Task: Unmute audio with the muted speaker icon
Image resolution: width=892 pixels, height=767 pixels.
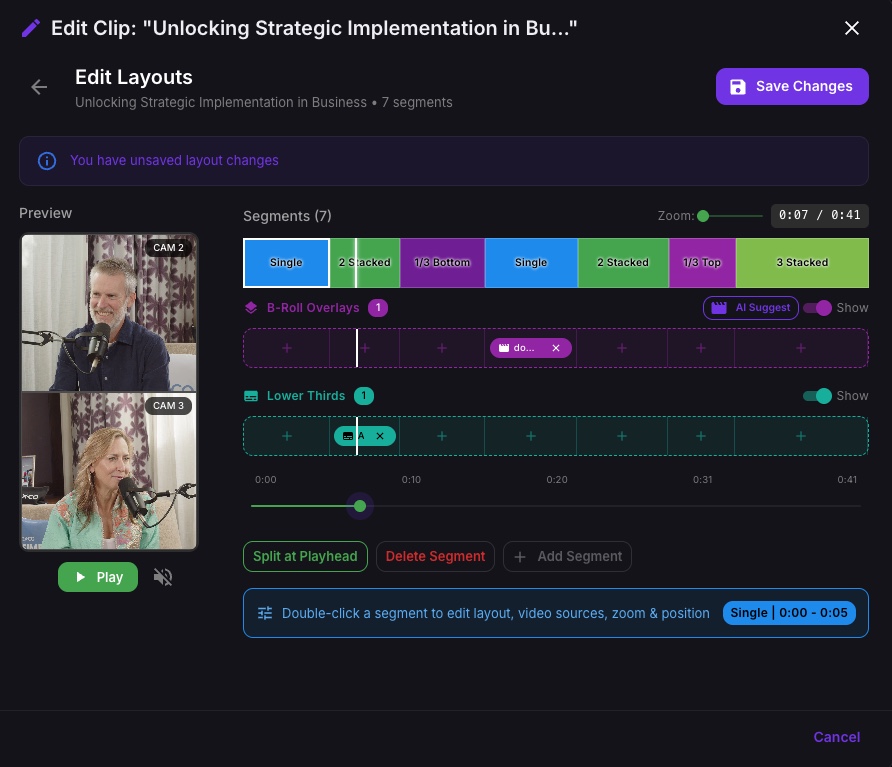Action: [x=163, y=577]
